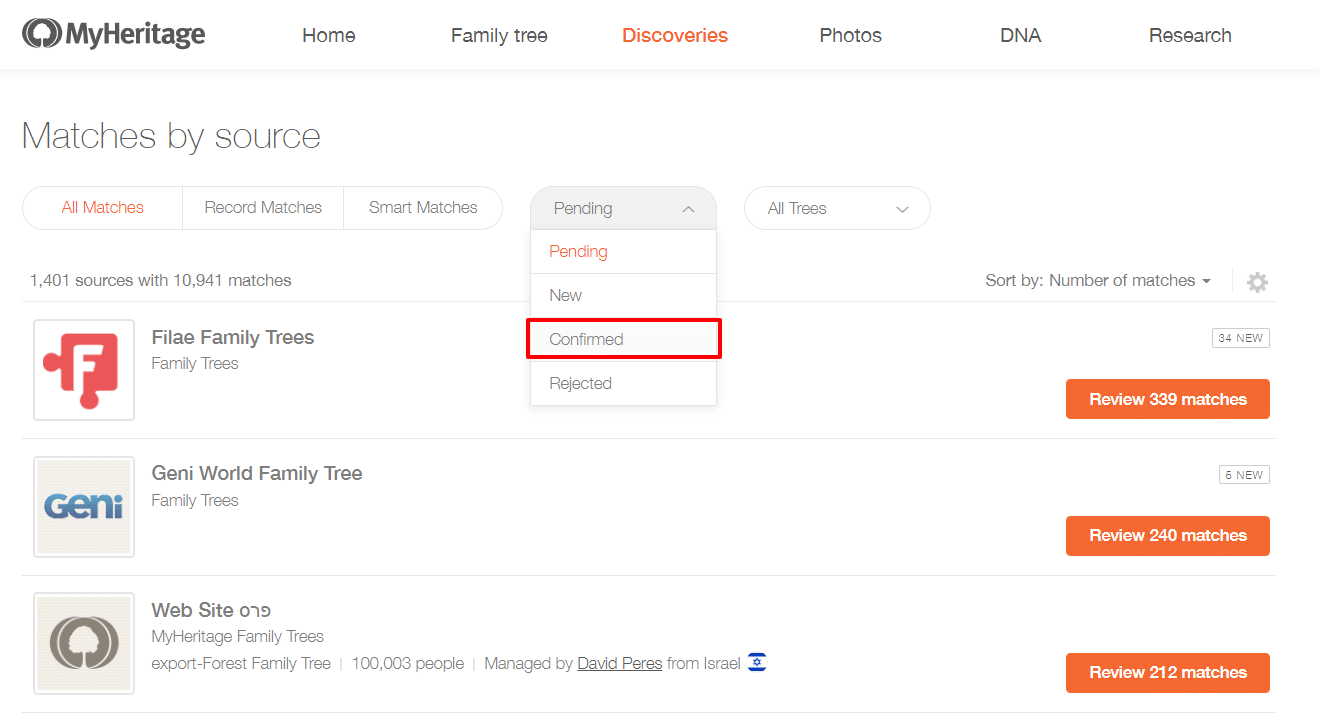The image size is (1319, 724).
Task: Switch to the Smart Matches tab
Action: [423, 208]
